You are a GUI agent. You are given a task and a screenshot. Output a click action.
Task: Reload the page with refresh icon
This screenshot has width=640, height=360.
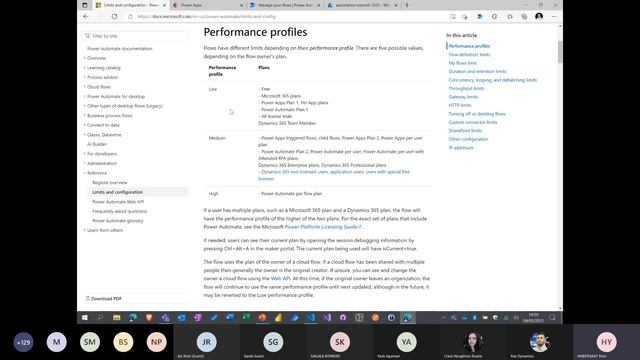click(114, 16)
